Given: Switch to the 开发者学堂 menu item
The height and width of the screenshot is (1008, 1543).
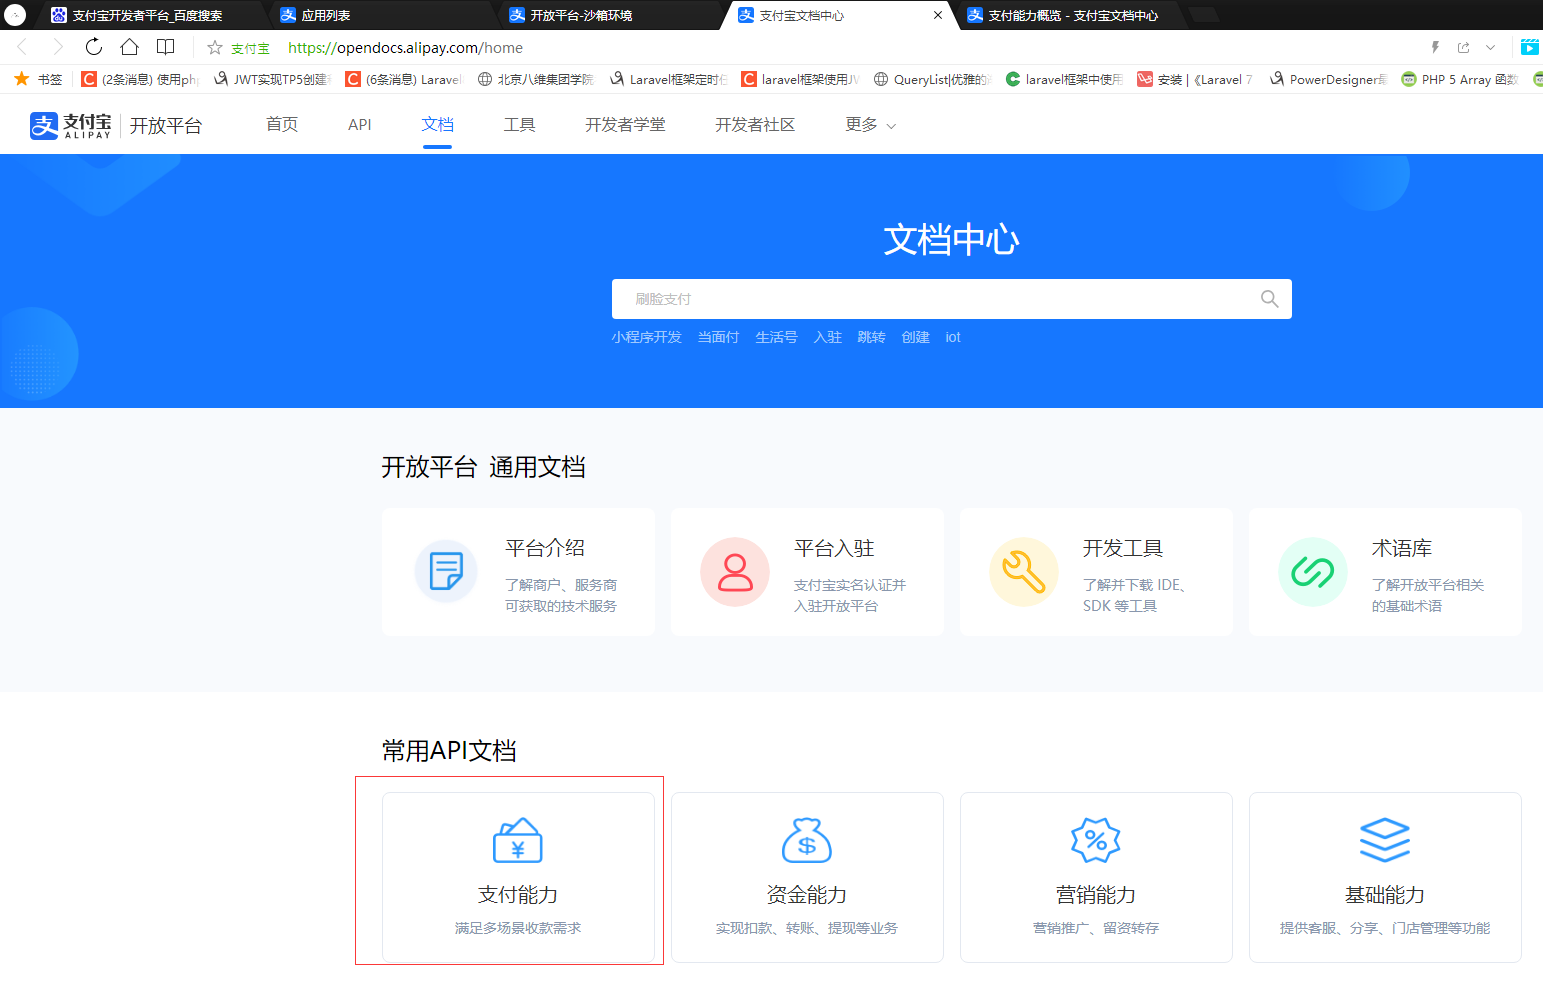Looking at the screenshot, I should (625, 124).
